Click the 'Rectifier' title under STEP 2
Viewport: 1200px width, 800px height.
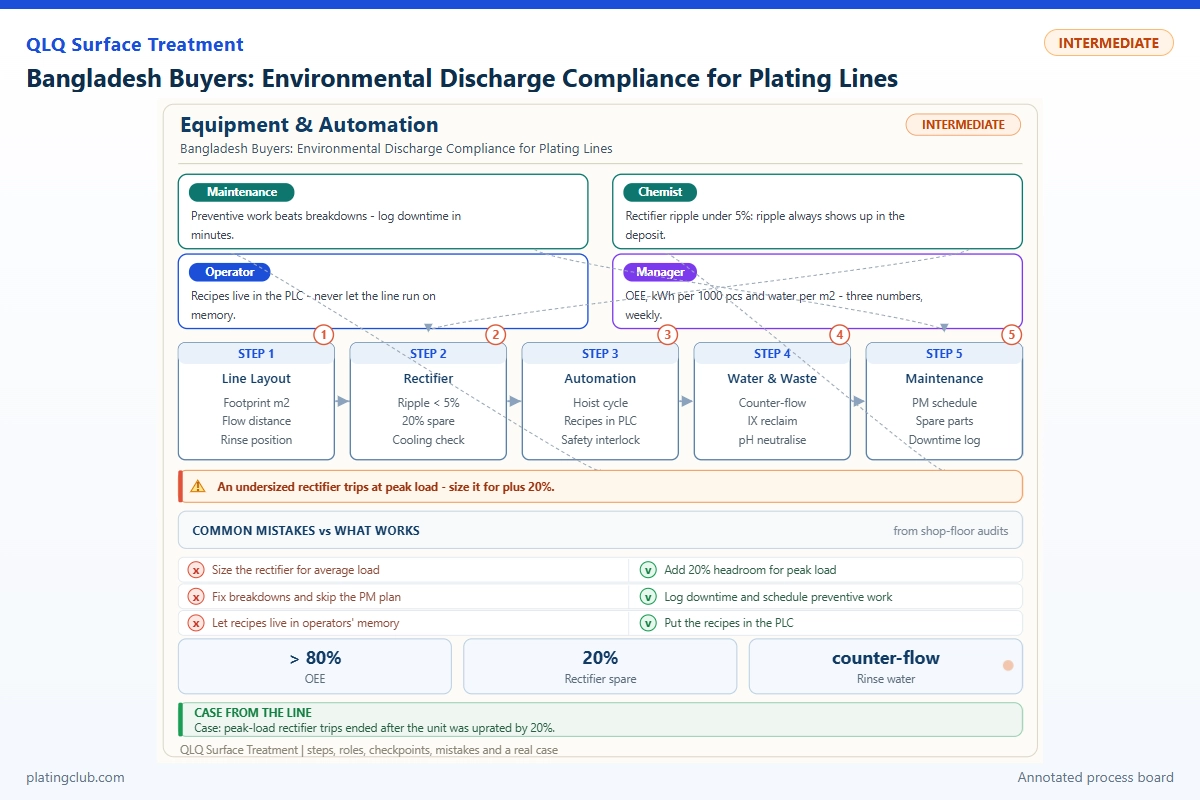point(428,379)
